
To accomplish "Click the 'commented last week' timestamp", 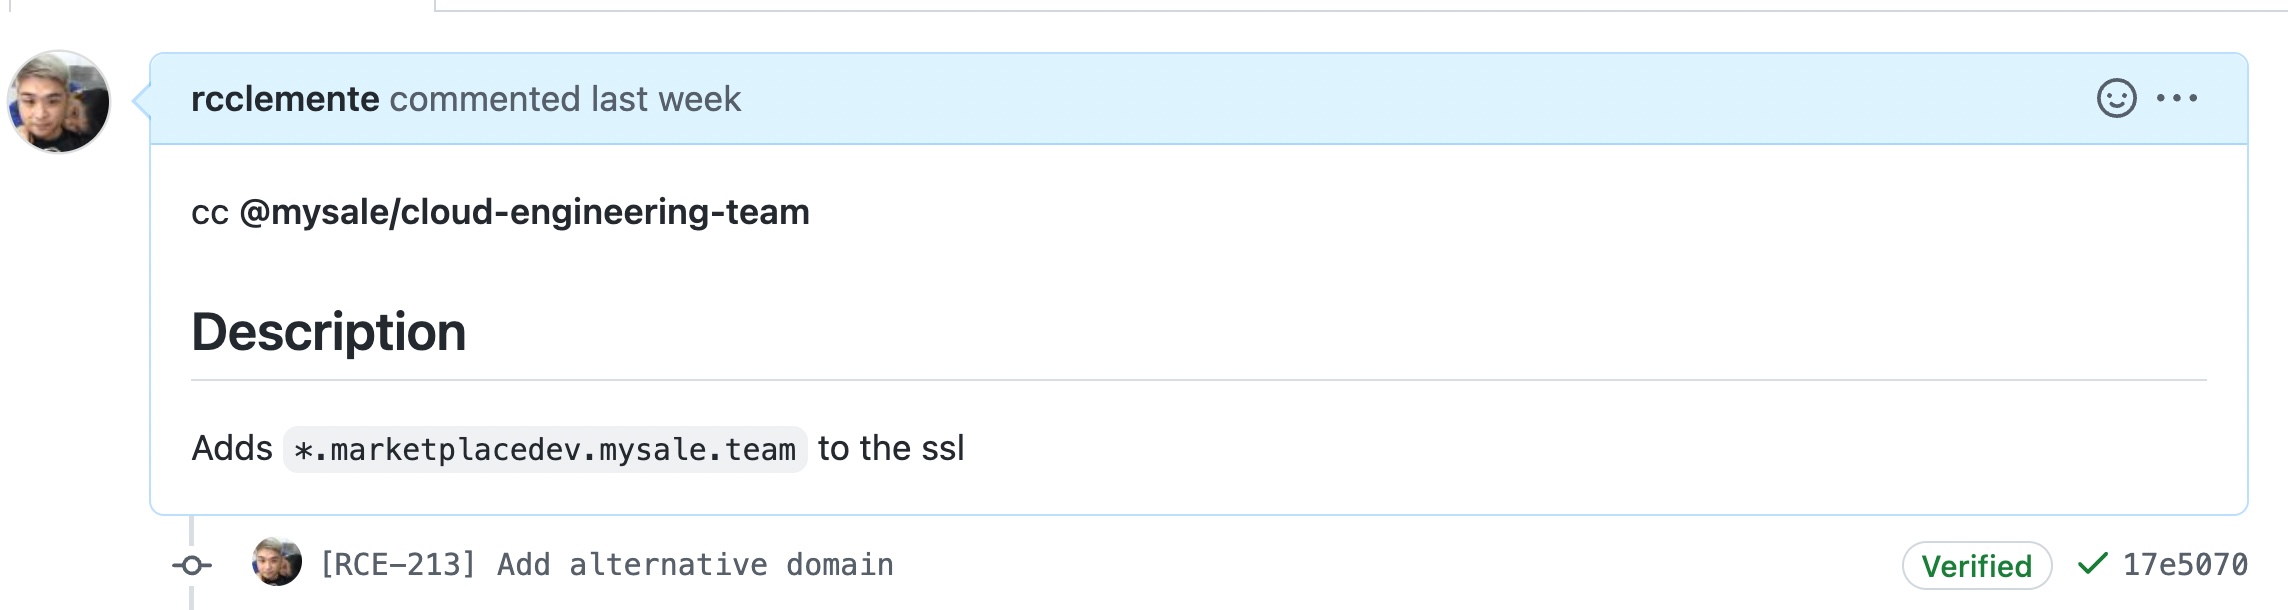I will 566,99.
